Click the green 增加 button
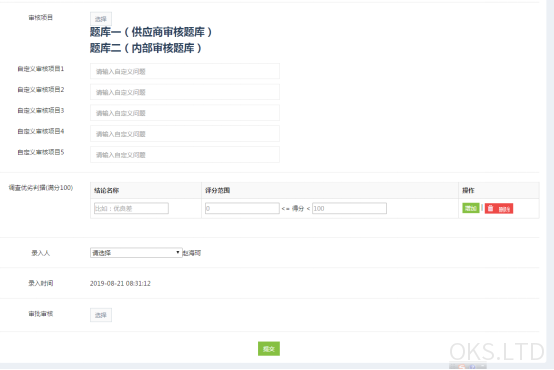 [471, 208]
